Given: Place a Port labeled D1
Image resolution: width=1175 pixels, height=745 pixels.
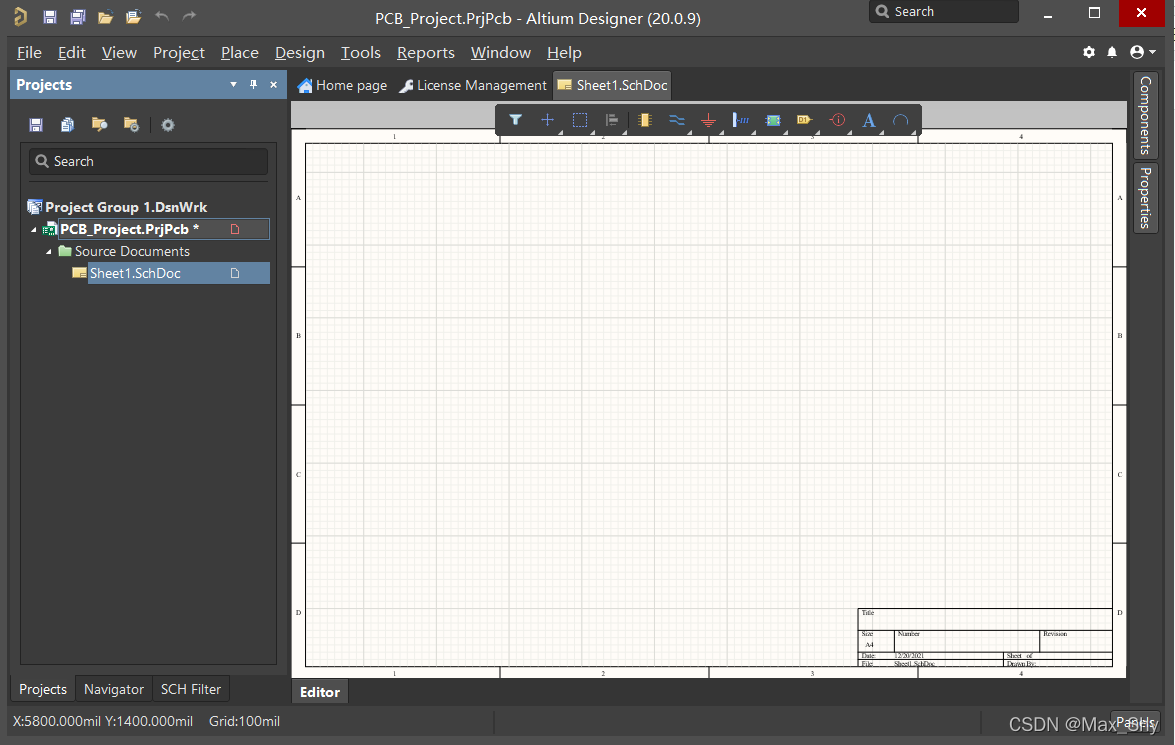Looking at the screenshot, I should pos(804,120).
